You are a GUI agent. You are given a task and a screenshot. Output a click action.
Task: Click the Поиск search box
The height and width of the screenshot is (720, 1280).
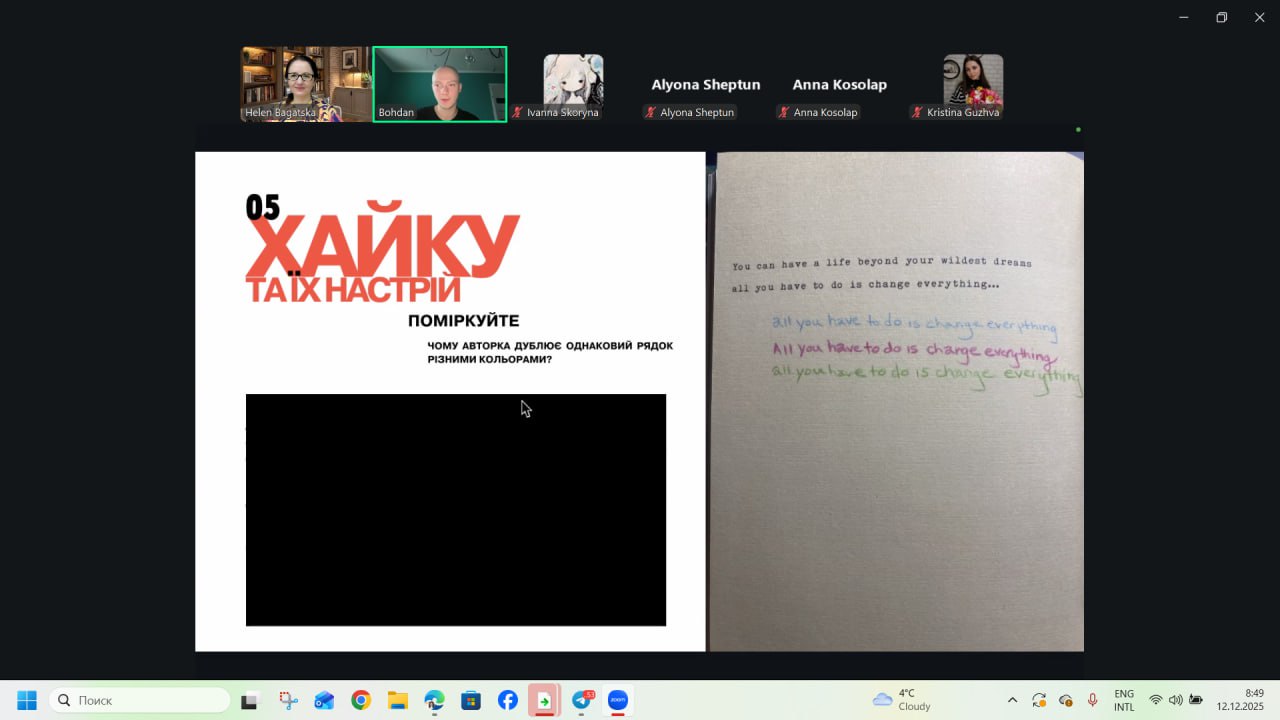tap(140, 700)
